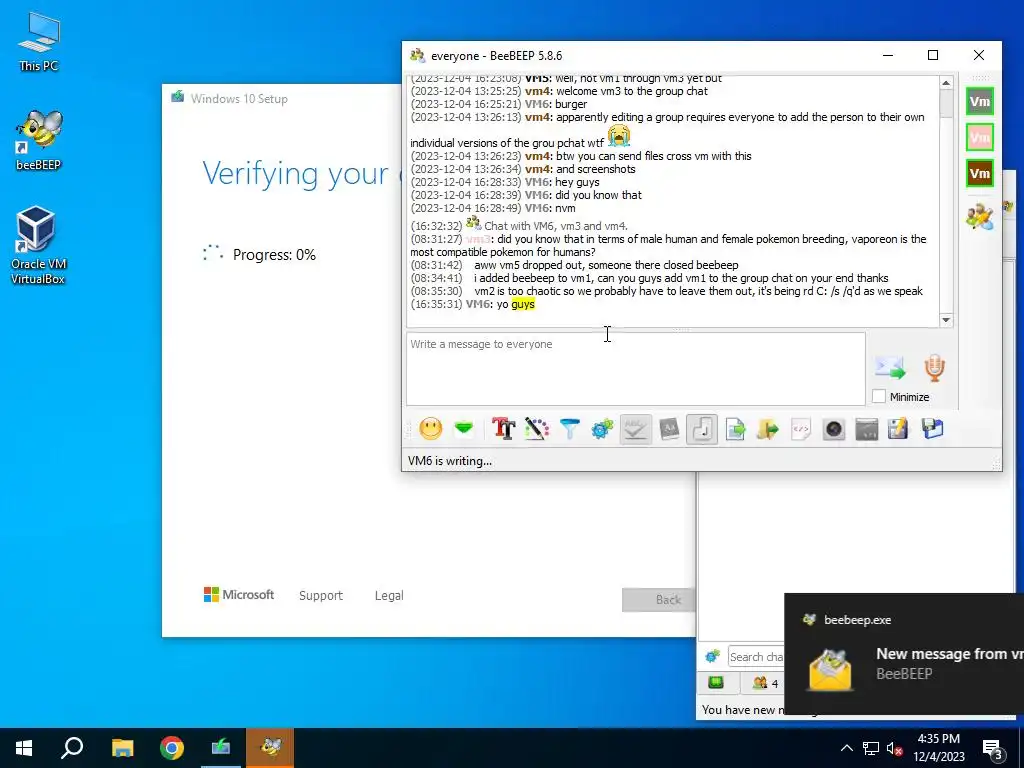Open the 4:35 PM clock calendar
The image size is (1024, 768).
[x=938, y=748]
